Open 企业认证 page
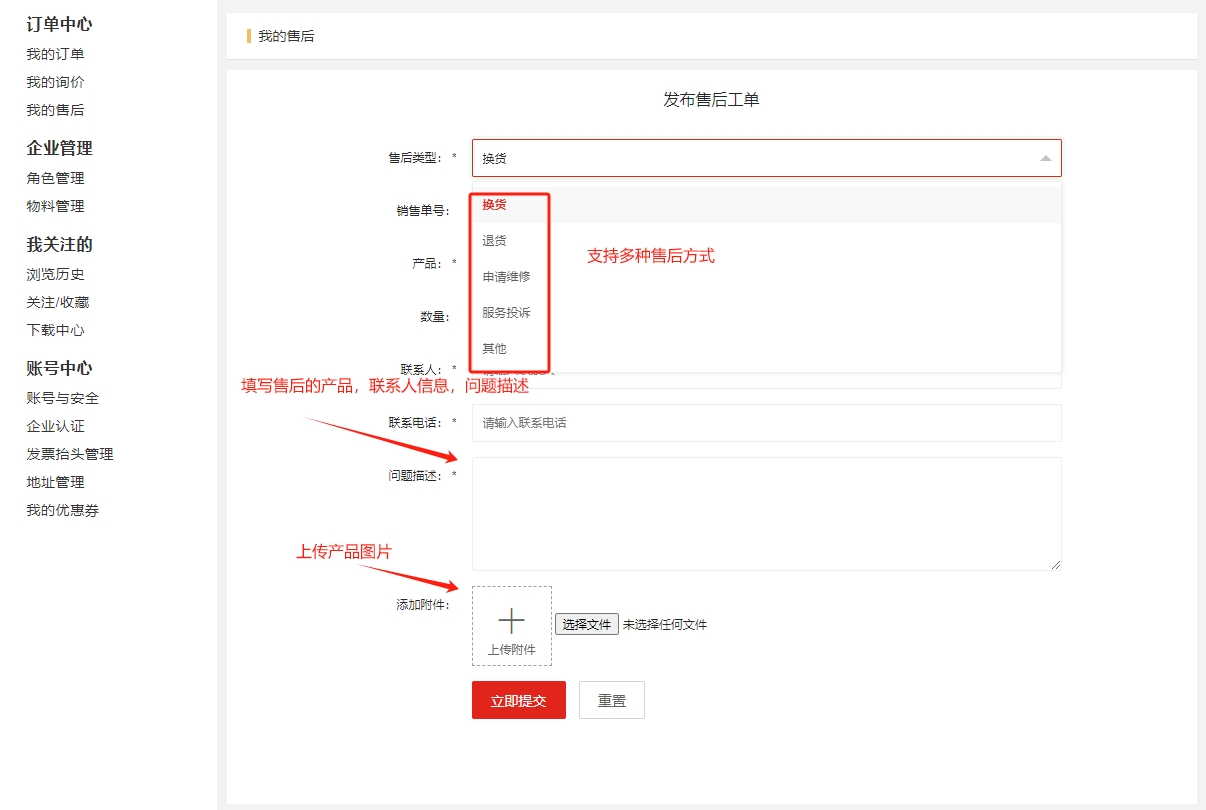 (x=55, y=426)
